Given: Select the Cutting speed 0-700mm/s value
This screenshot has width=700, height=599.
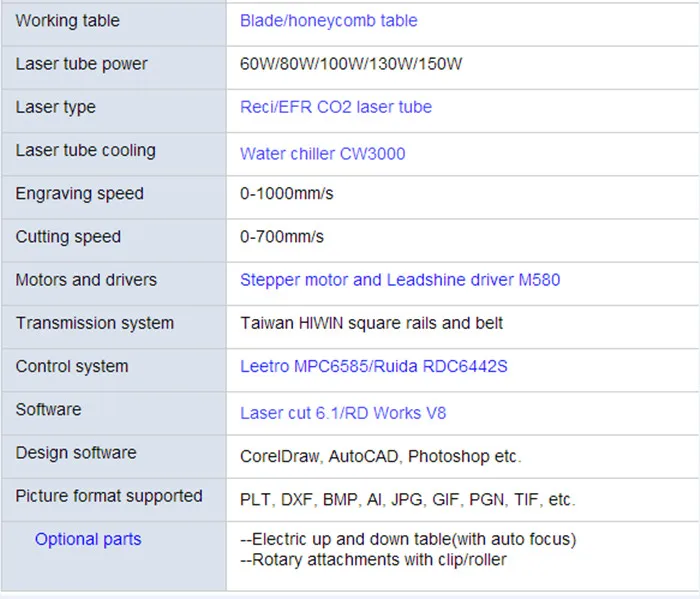Looking at the screenshot, I should pyautogui.click(x=282, y=237).
